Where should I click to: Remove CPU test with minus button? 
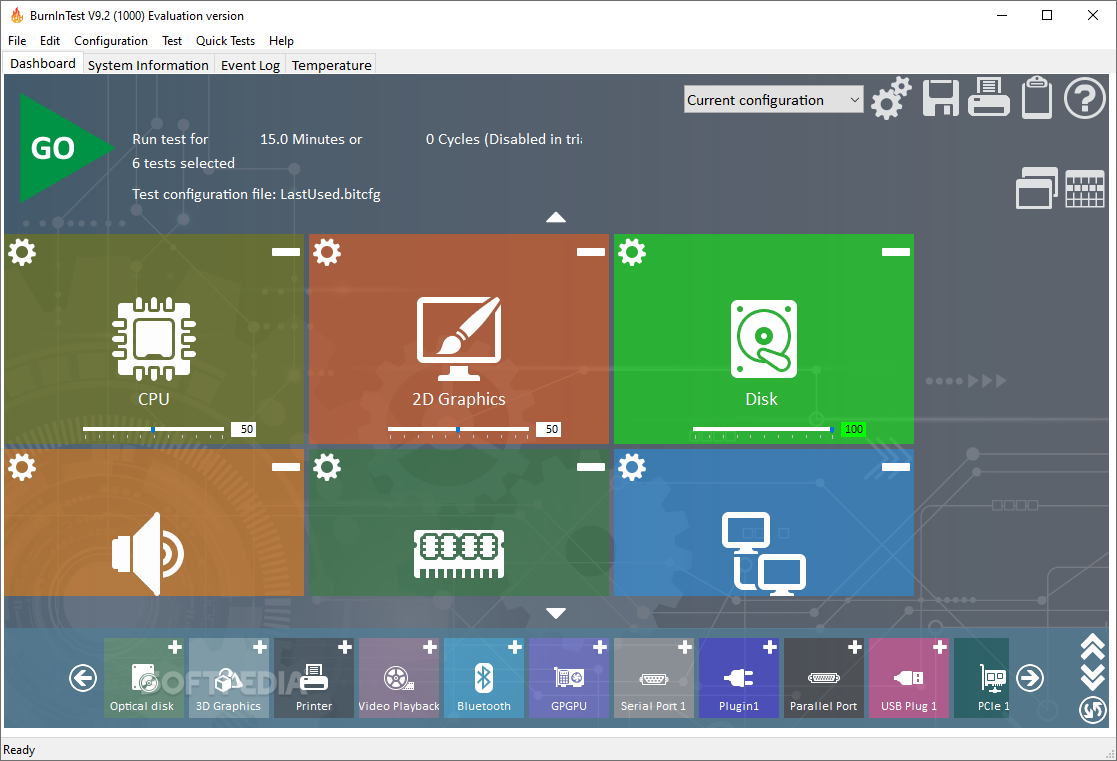pyautogui.click(x=286, y=252)
